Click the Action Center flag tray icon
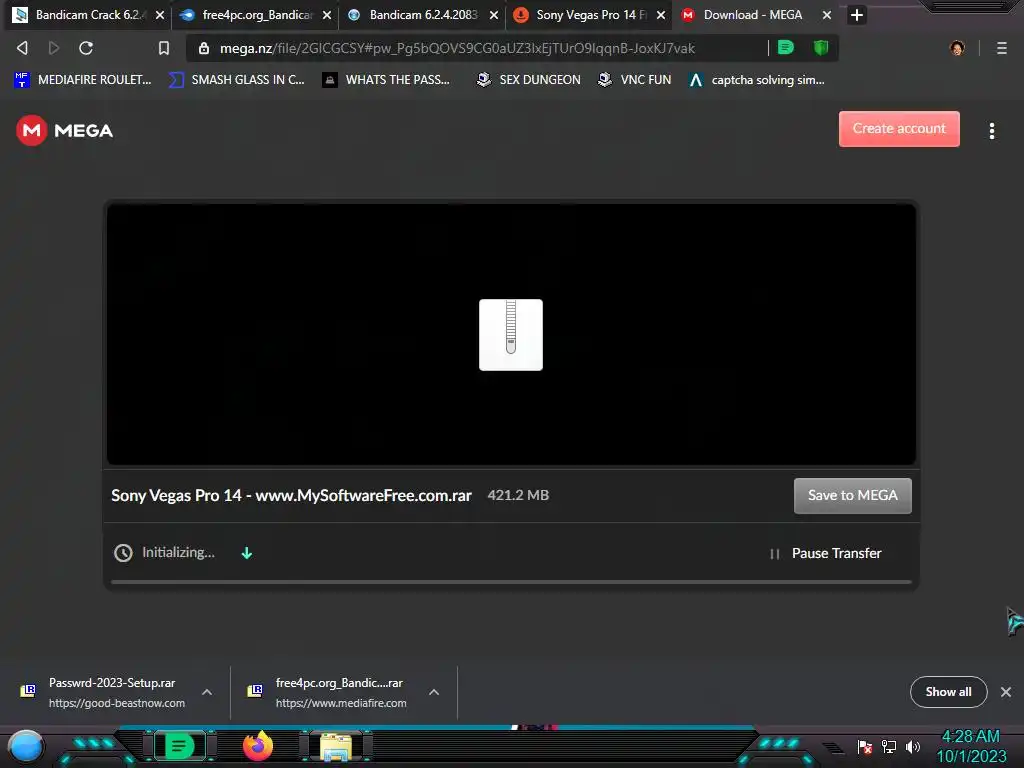The image size is (1024, 768). (x=865, y=747)
